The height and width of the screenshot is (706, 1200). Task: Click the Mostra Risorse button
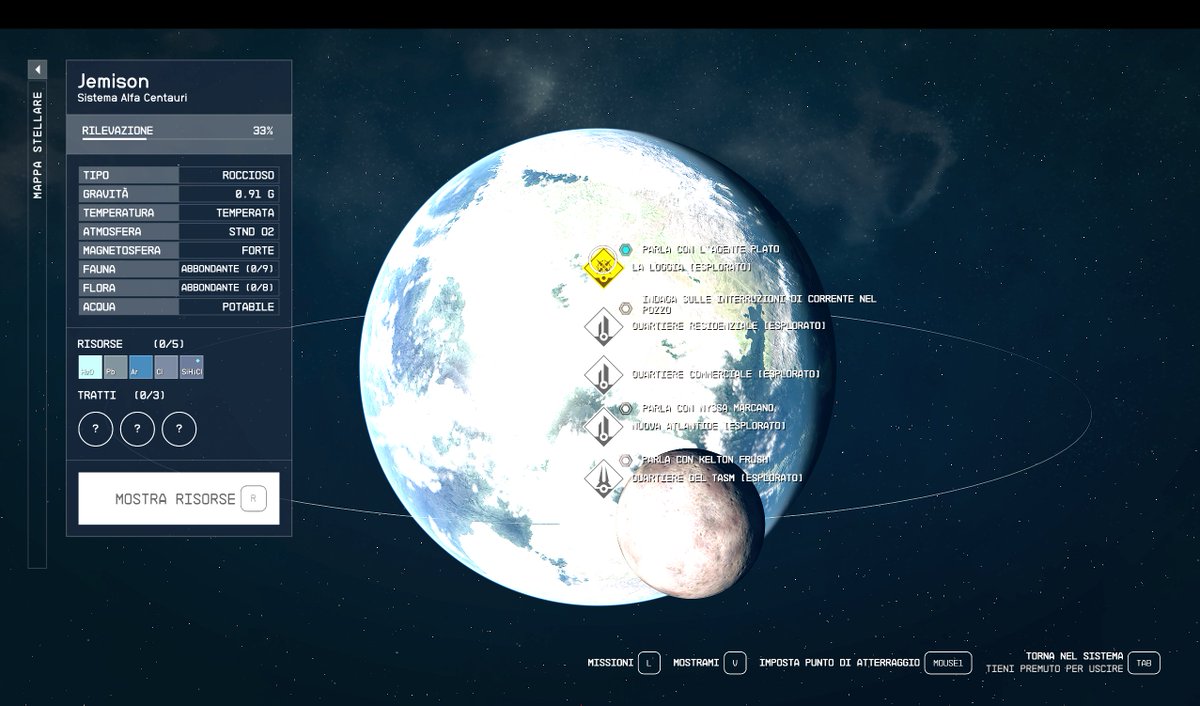coord(179,498)
